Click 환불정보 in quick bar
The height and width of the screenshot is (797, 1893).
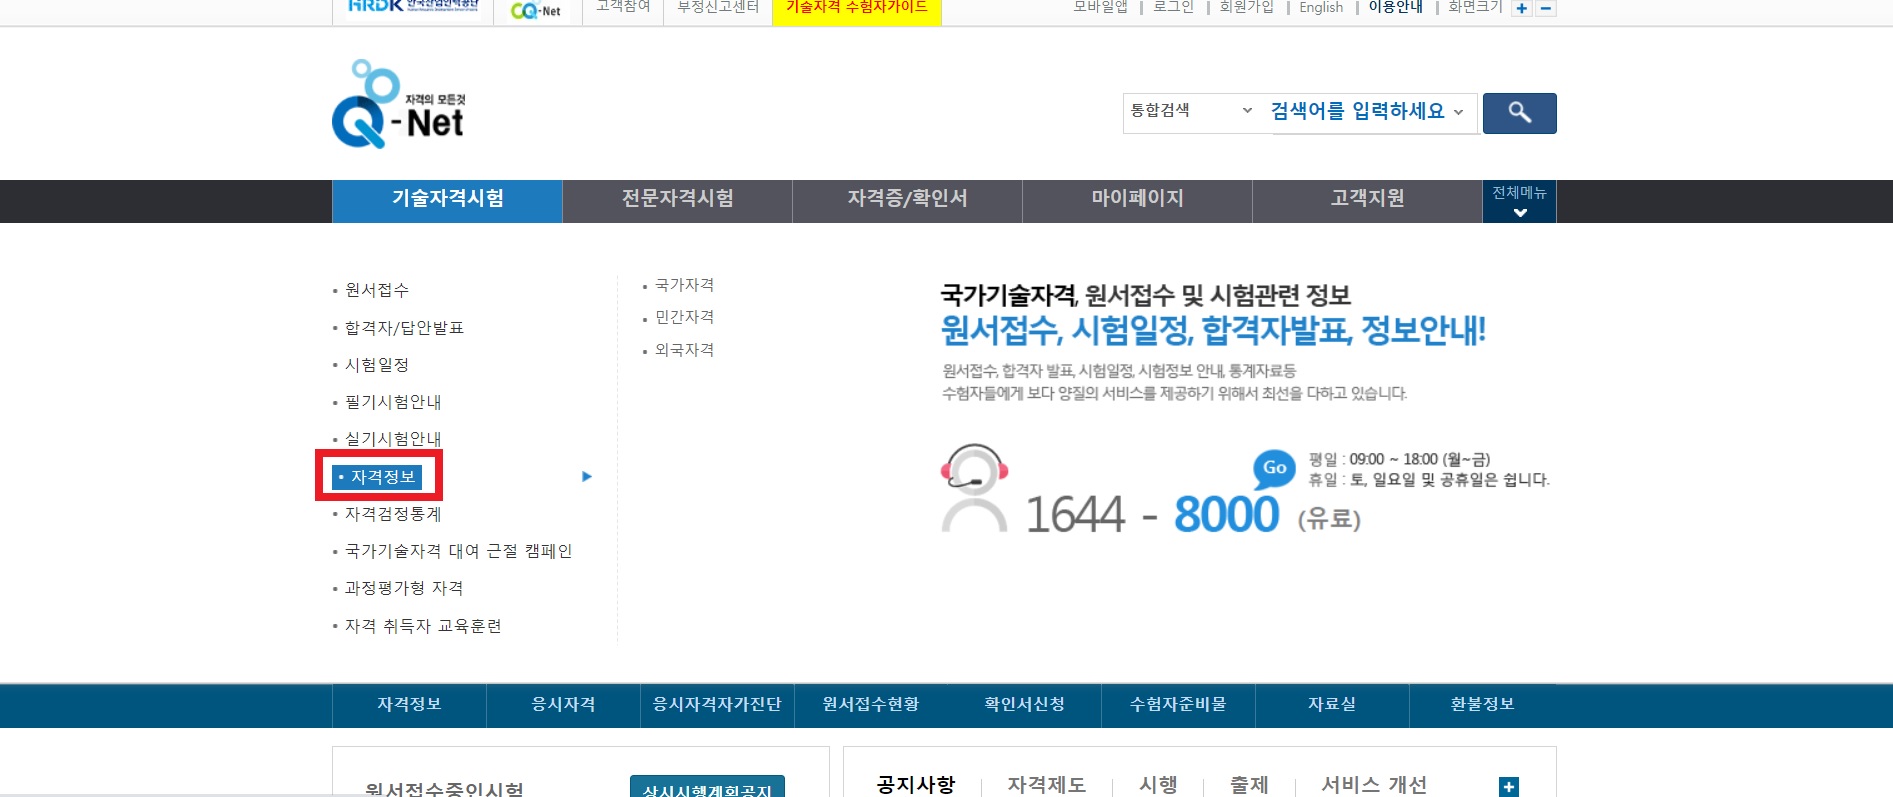coord(1483,705)
